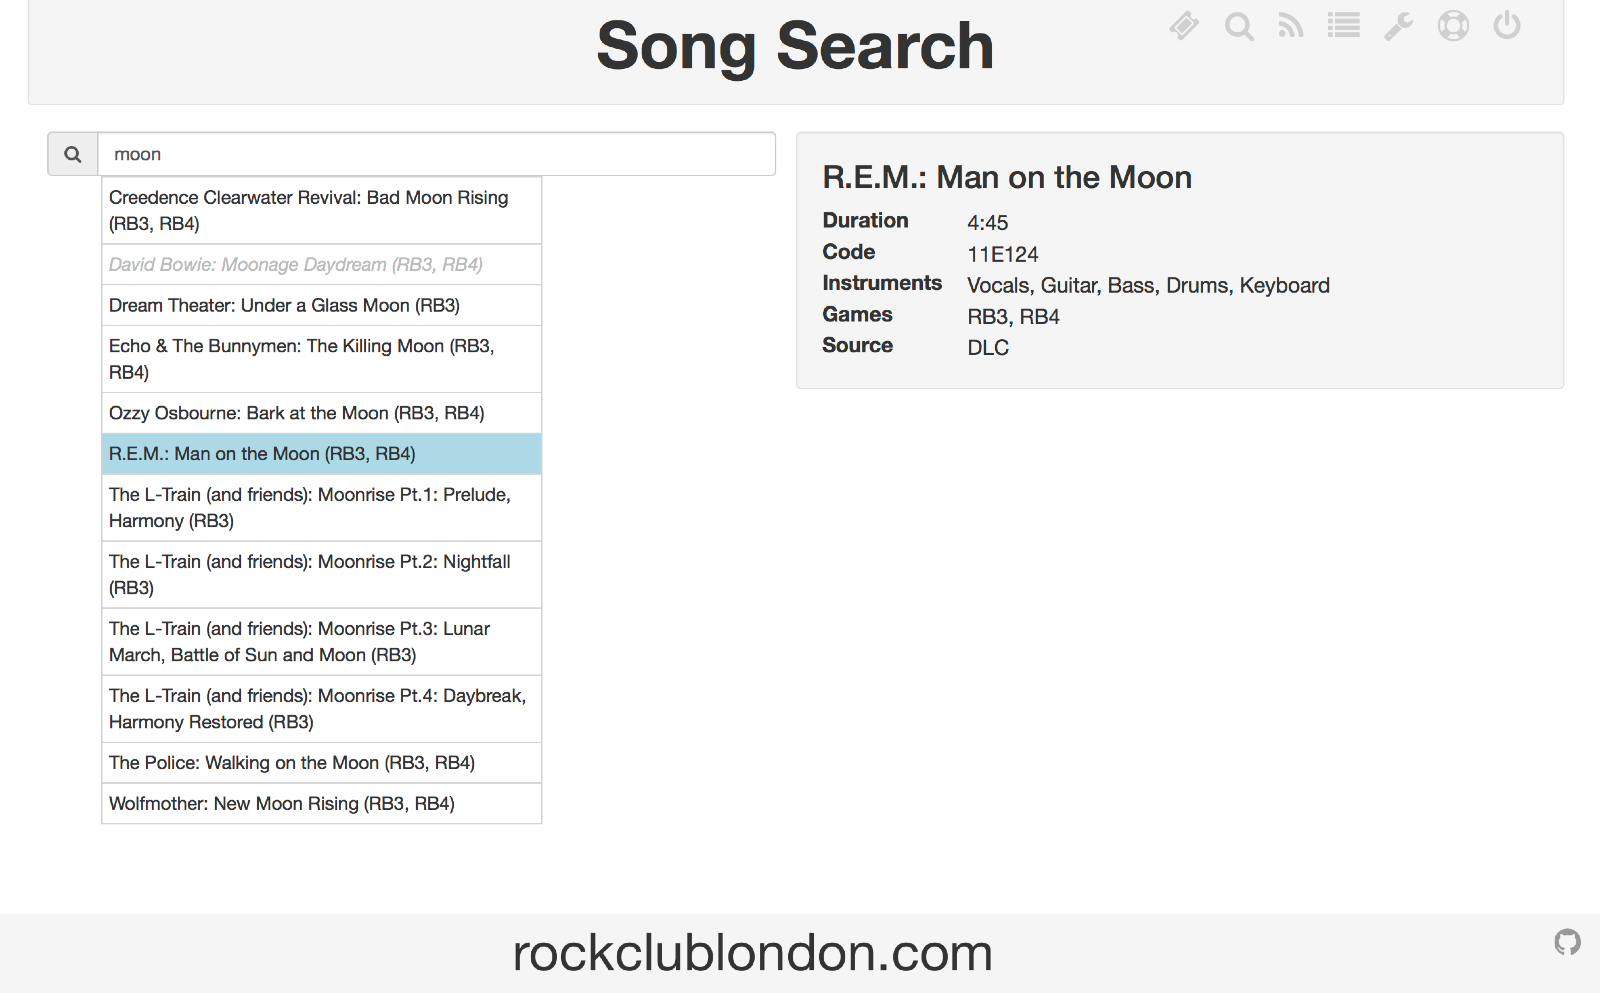Select The Police: Walking on the Moon
Viewport: 1600px width, 993px height.
[322, 763]
